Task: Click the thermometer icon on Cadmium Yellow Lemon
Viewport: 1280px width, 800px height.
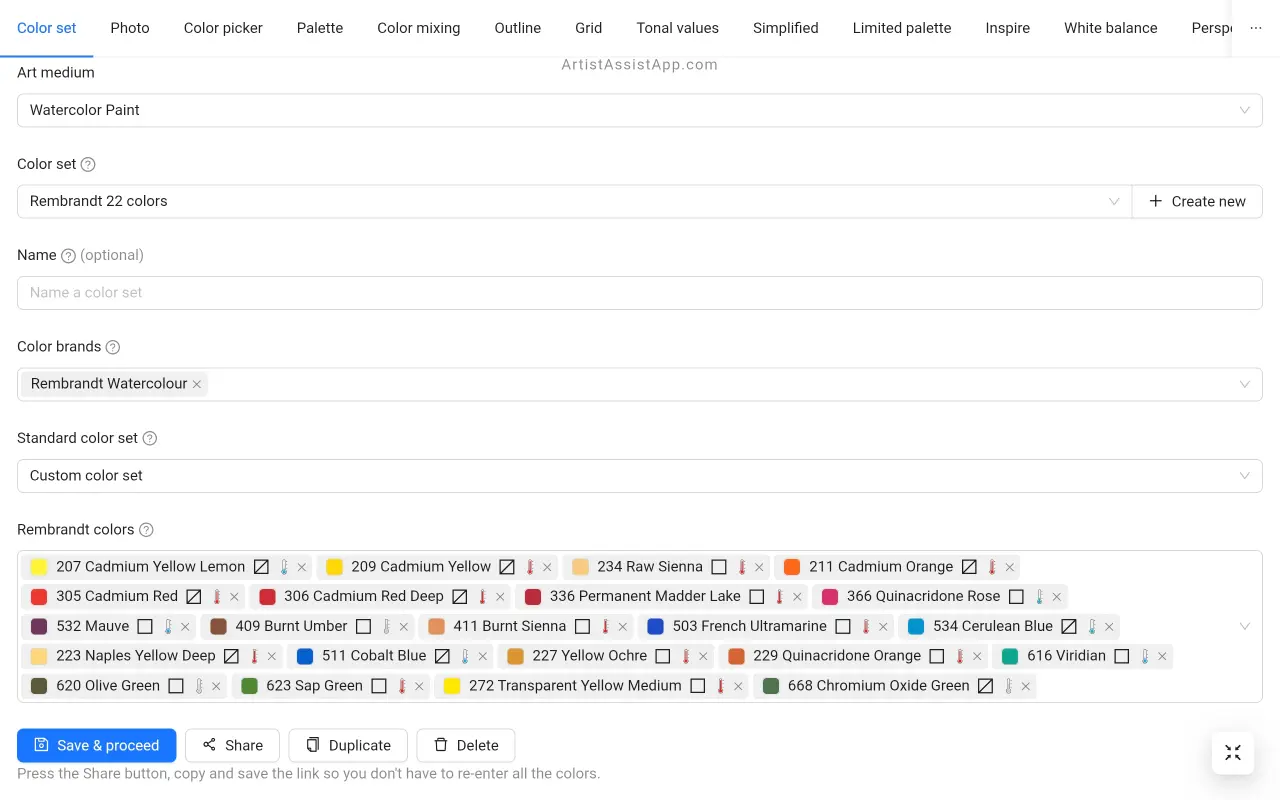Action: point(284,567)
